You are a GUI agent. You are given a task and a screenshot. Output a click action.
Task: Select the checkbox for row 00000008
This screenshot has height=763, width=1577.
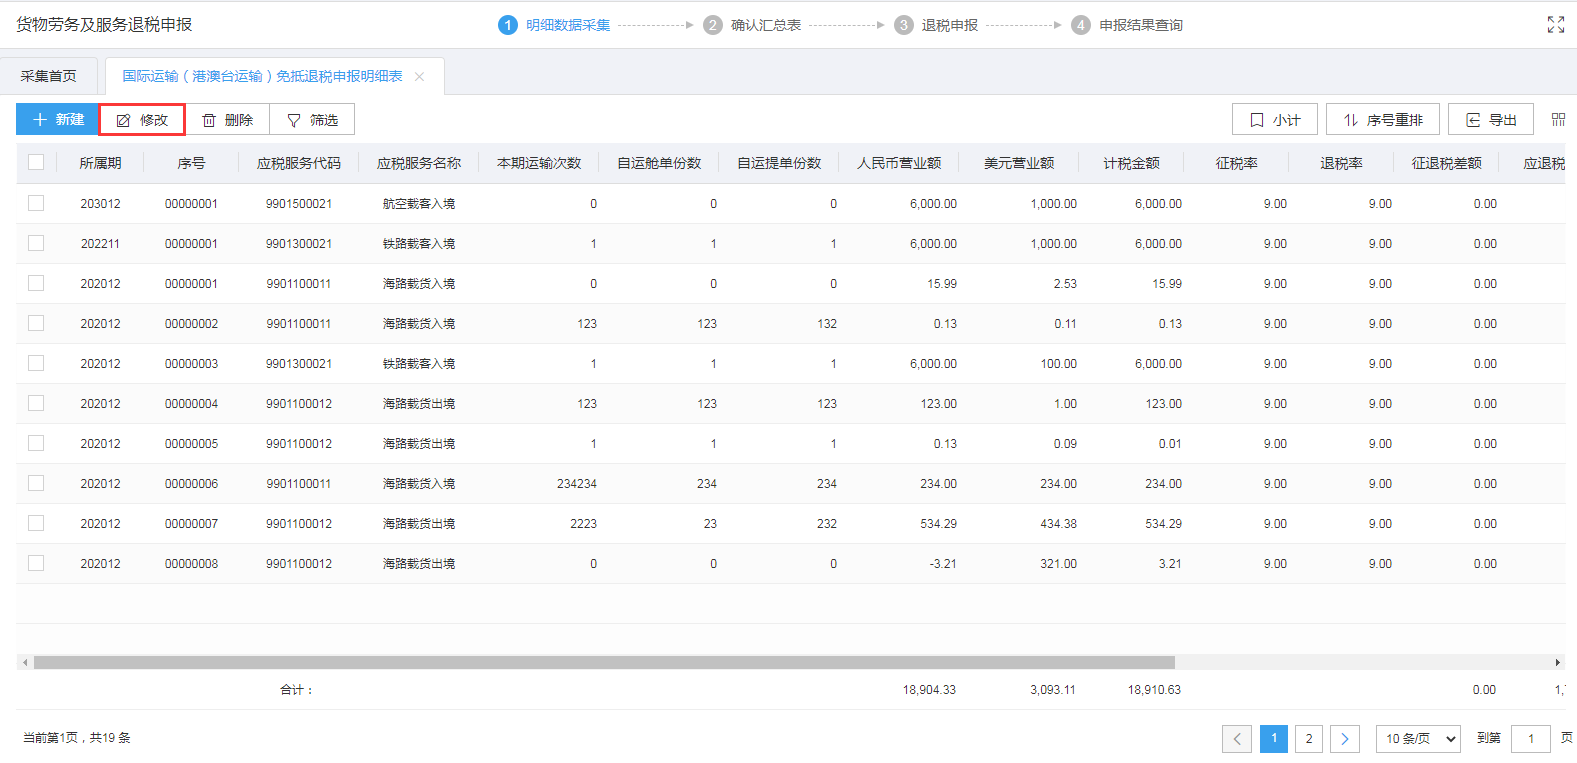(36, 563)
